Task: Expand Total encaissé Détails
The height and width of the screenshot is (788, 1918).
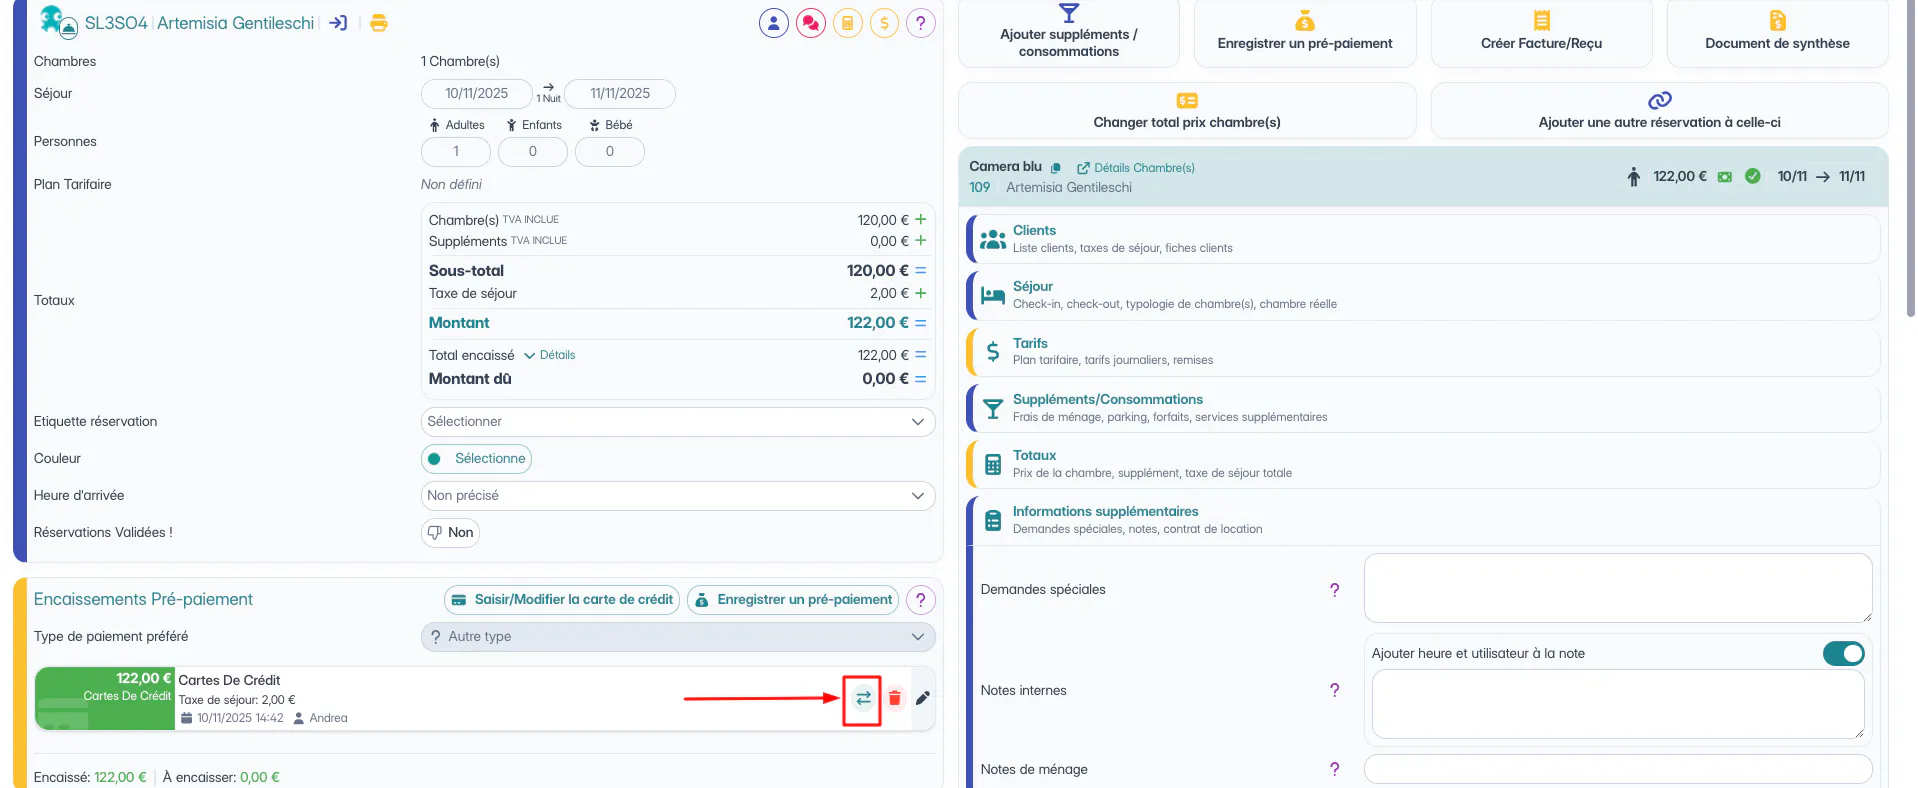Action: [550, 355]
